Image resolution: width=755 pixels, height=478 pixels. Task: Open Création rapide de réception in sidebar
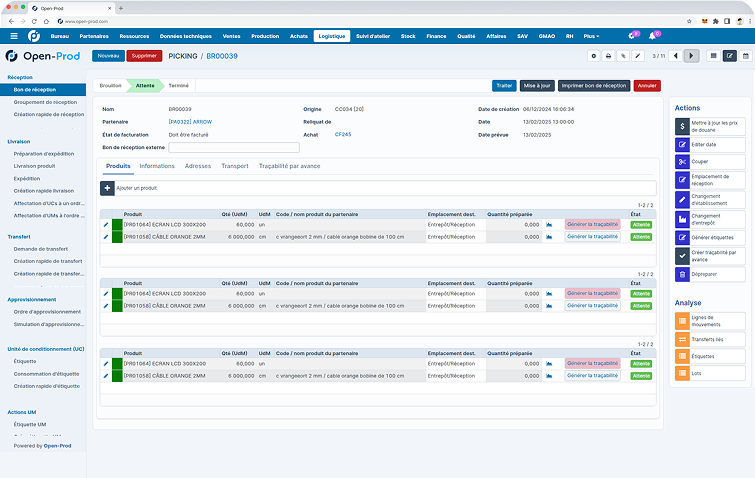pyautogui.click(x=49, y=115)
